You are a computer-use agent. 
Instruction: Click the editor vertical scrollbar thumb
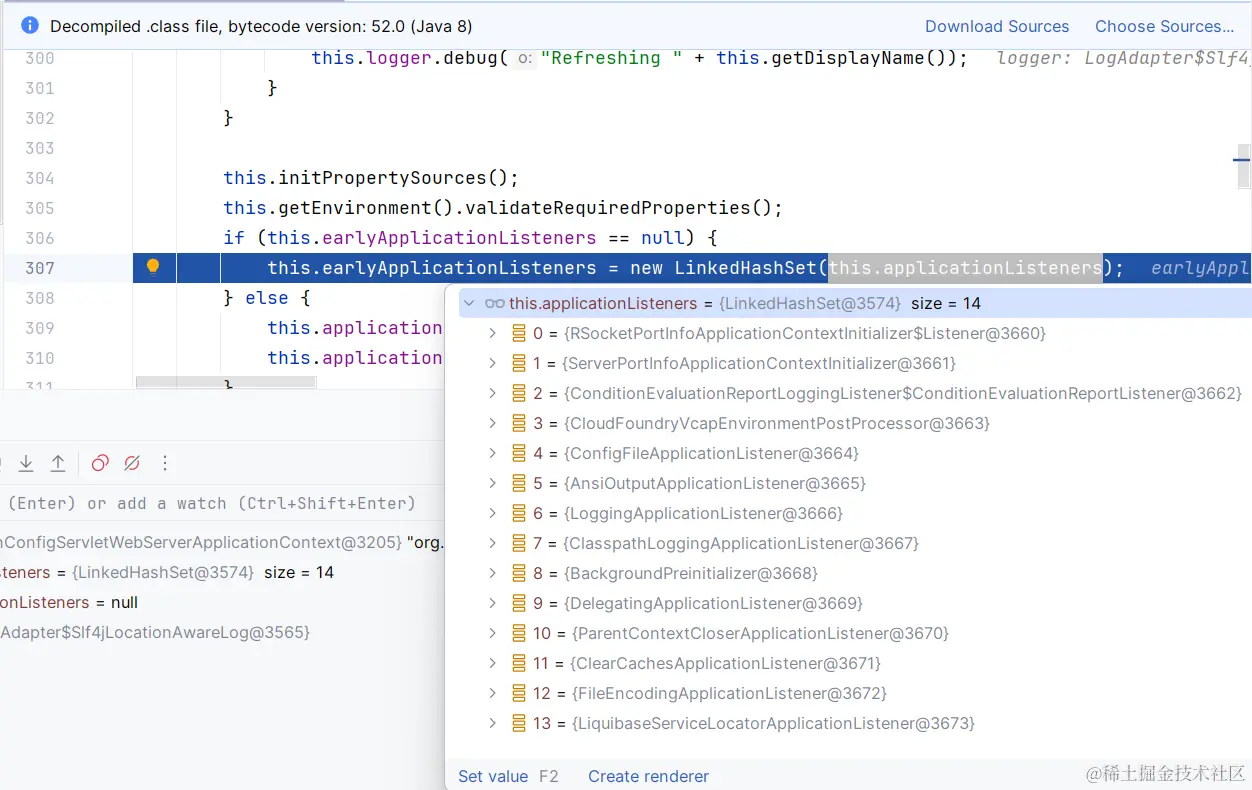click(x=1244, y=166)
